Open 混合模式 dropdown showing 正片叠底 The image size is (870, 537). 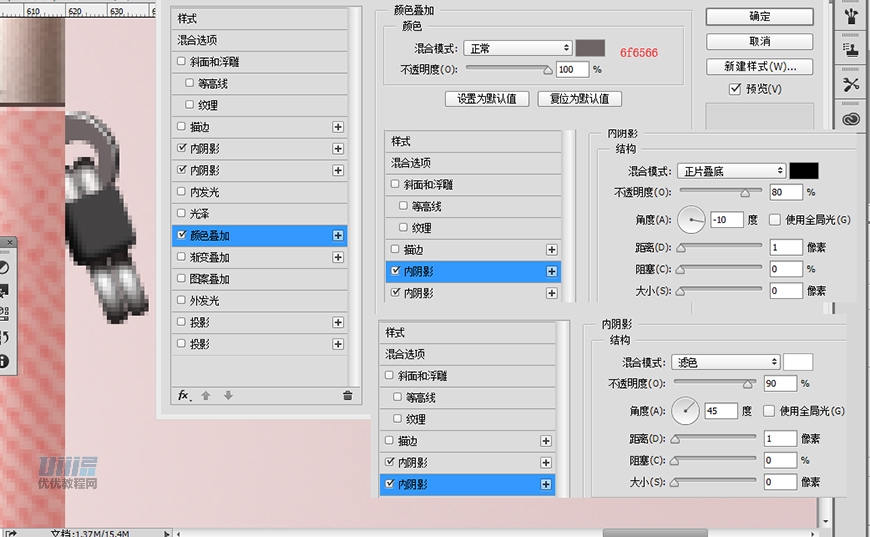tap(732, 171)
